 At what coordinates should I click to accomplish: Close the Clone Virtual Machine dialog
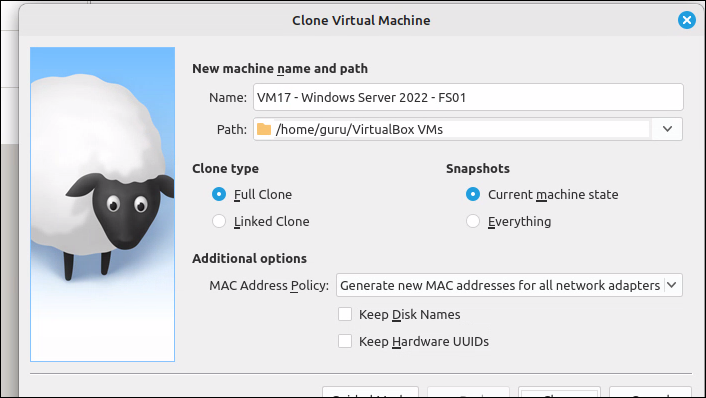pos(687,20)
